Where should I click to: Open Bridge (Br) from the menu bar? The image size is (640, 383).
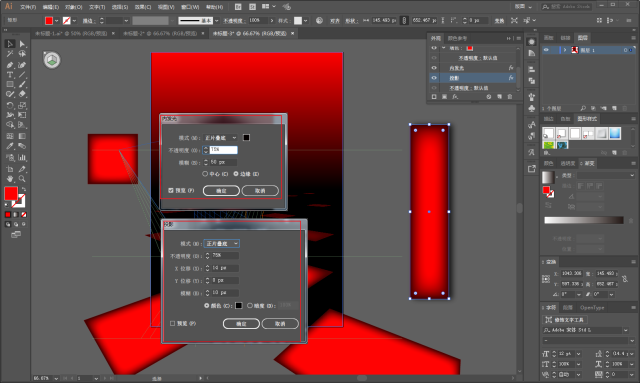coord(238,7)
